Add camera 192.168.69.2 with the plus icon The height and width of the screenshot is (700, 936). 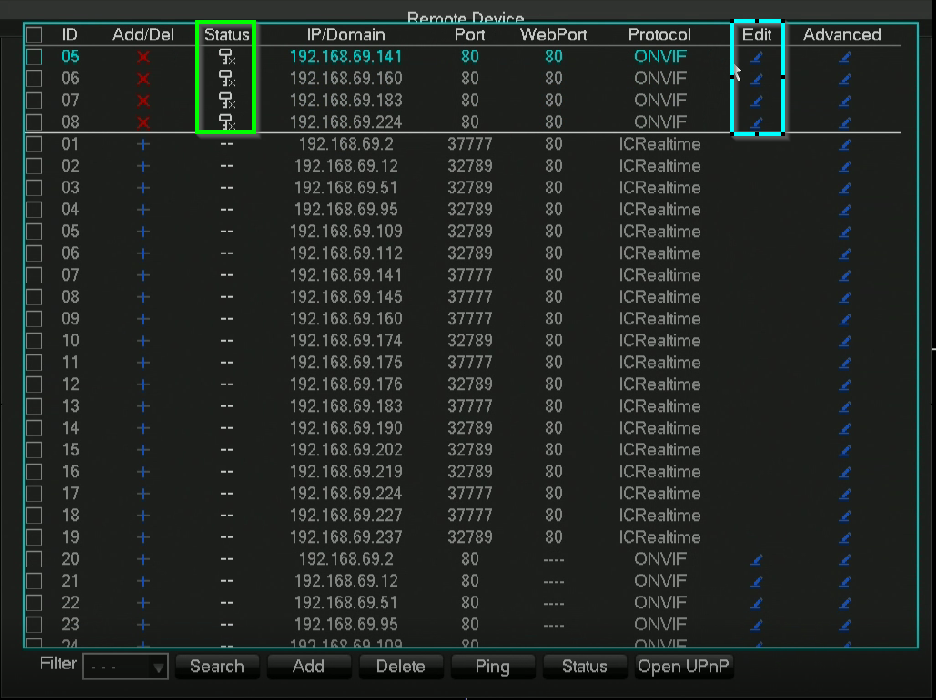(x=142, y=145)
